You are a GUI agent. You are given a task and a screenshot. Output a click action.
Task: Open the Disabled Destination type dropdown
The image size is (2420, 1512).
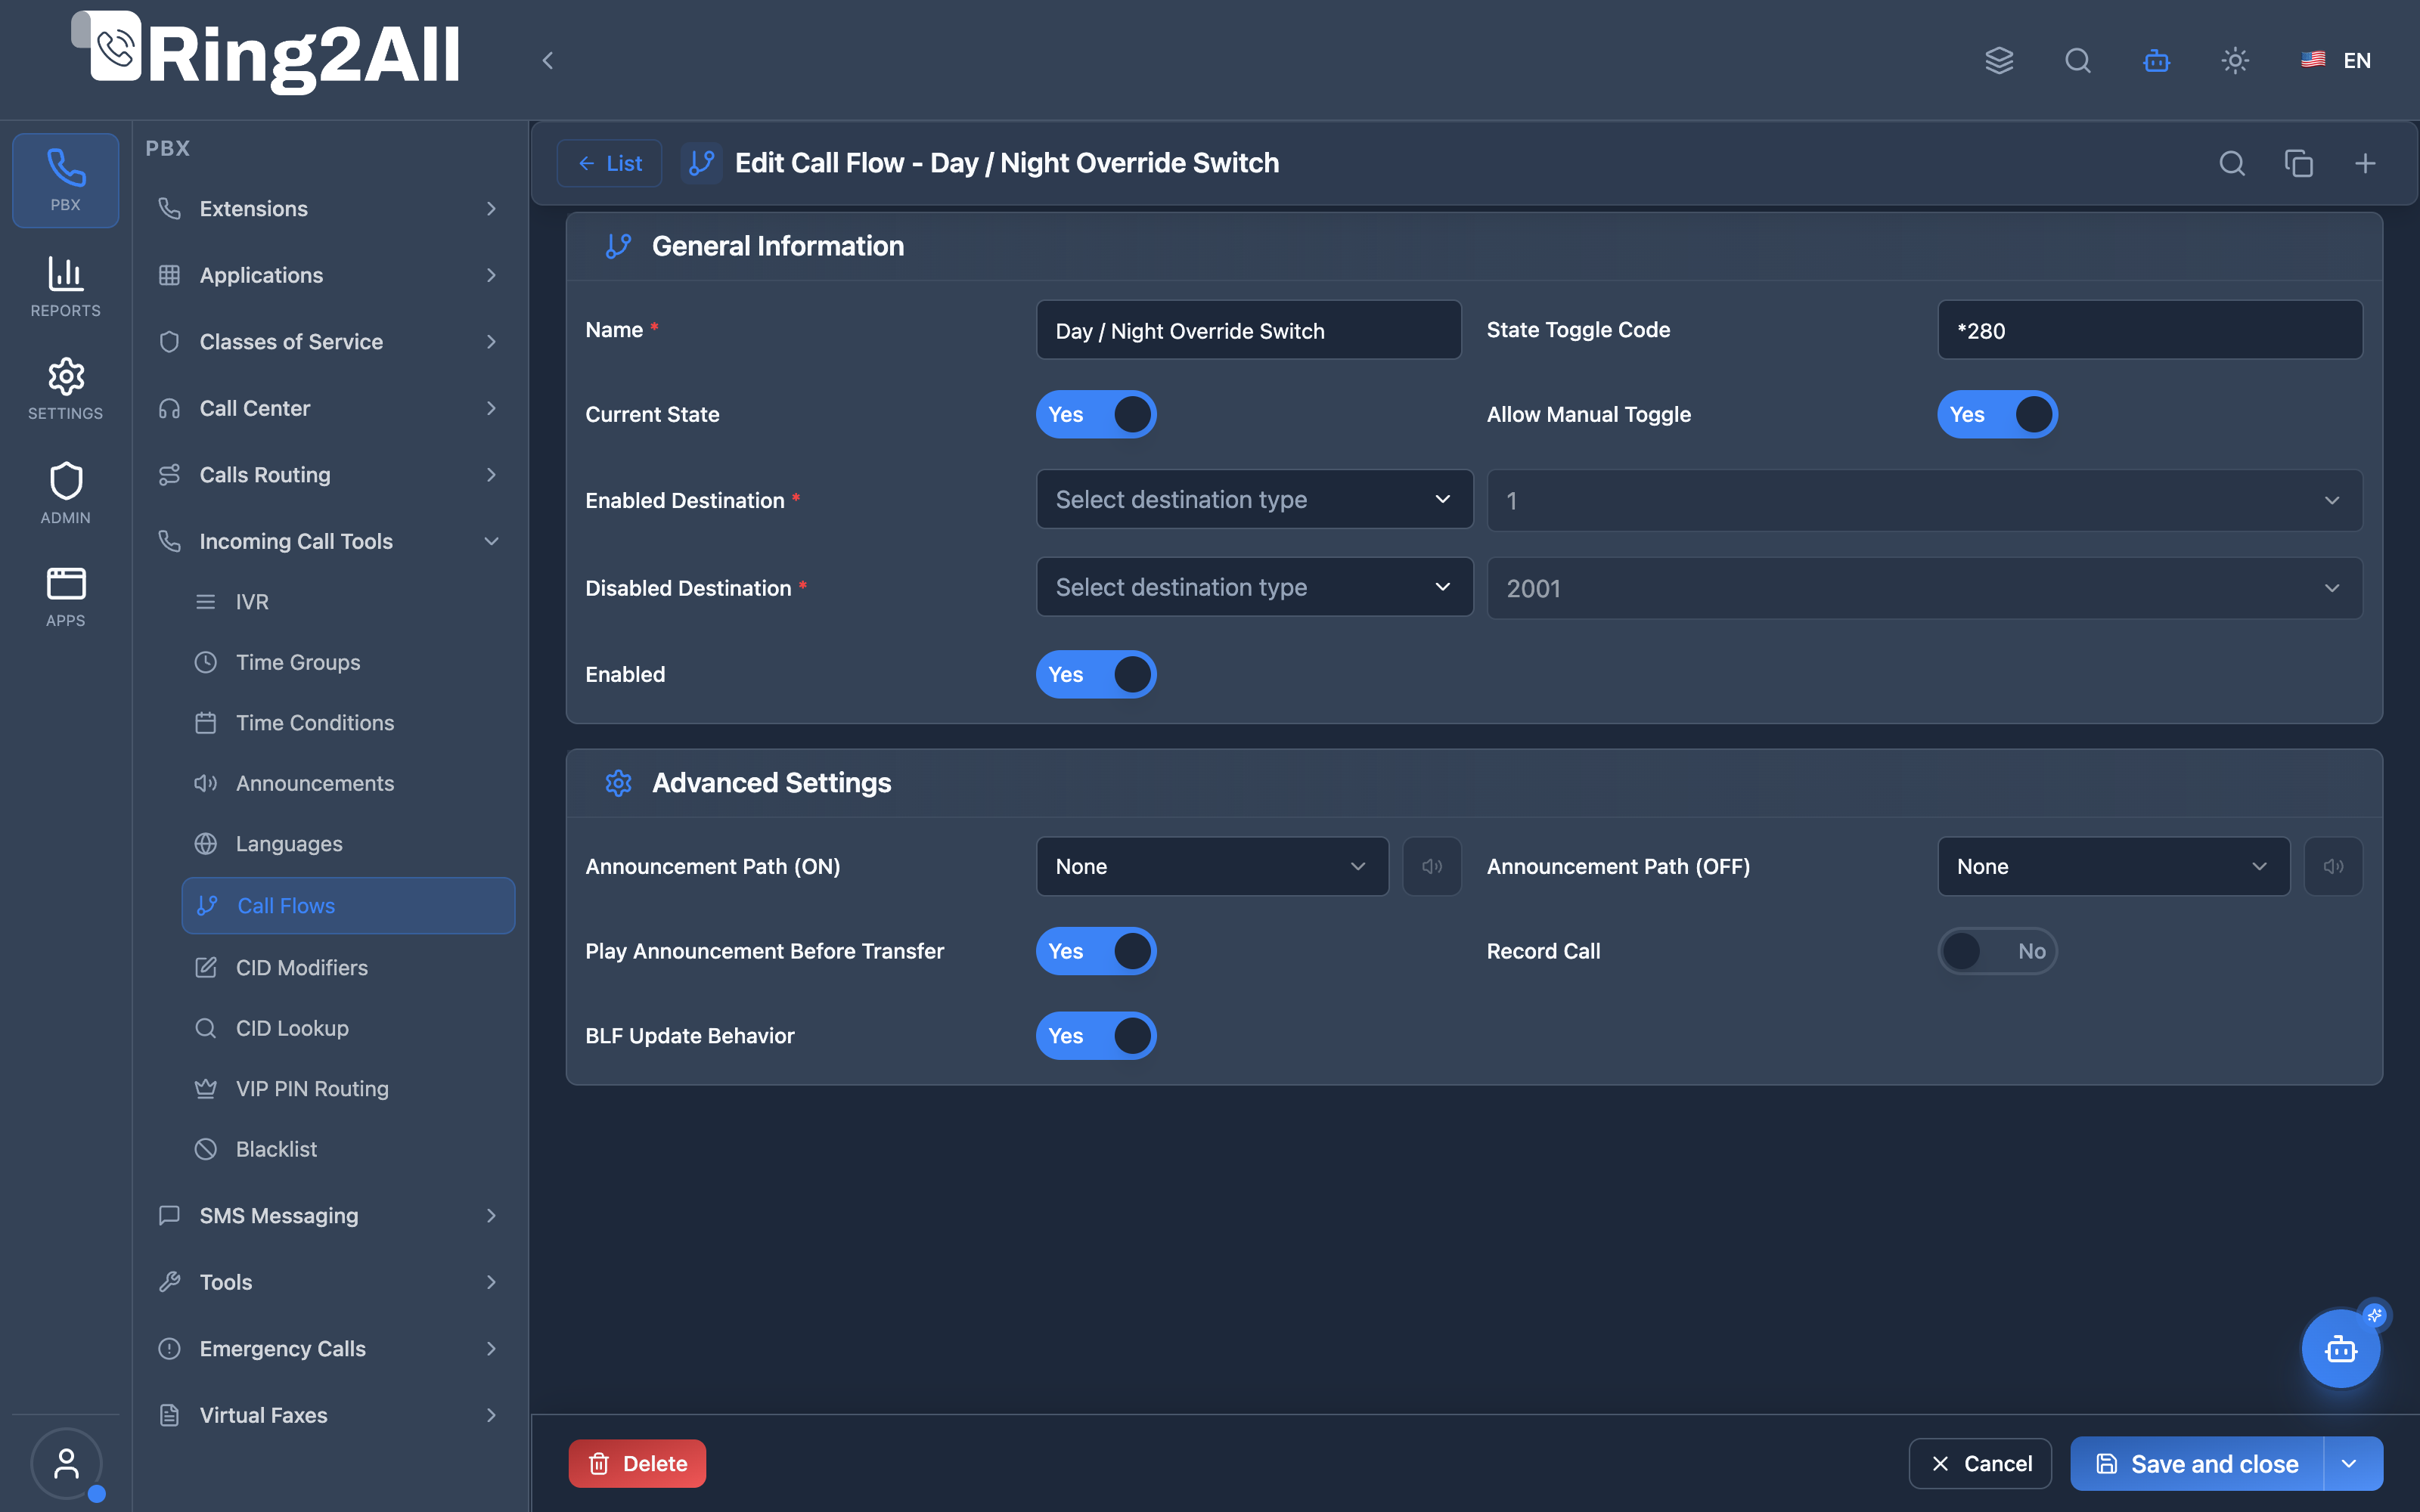(1254, 587)
